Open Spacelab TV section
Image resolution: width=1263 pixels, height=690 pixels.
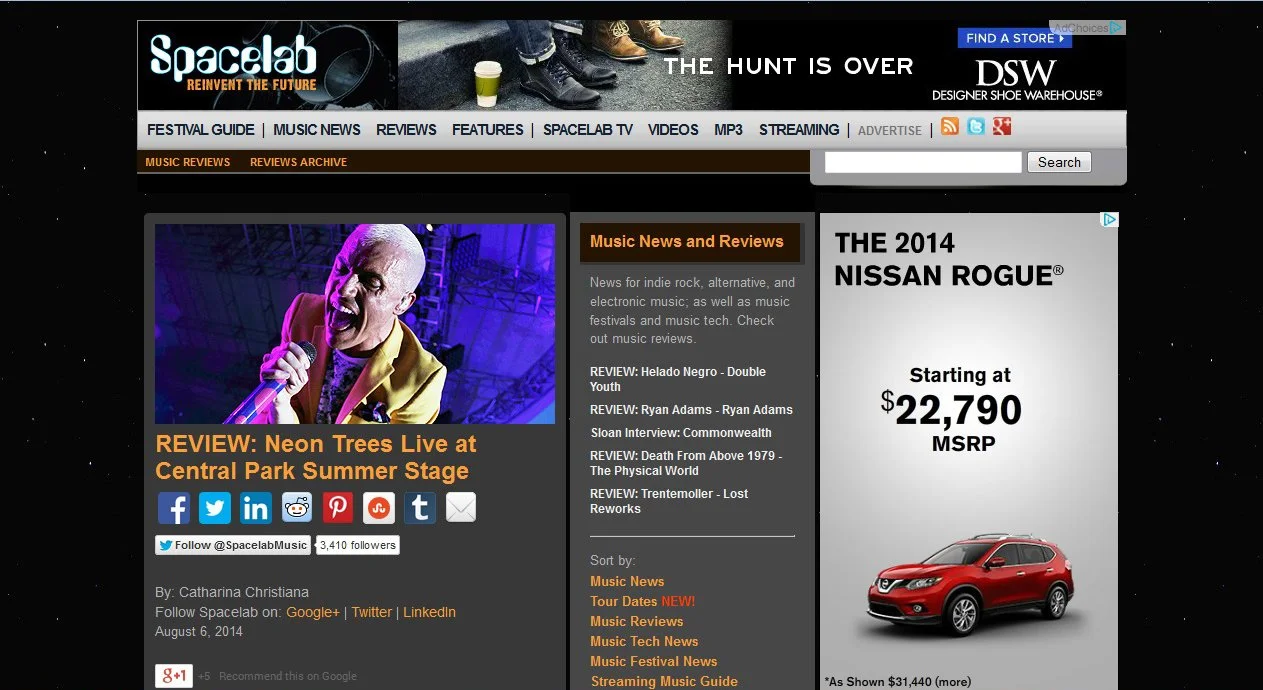point(588,130)
